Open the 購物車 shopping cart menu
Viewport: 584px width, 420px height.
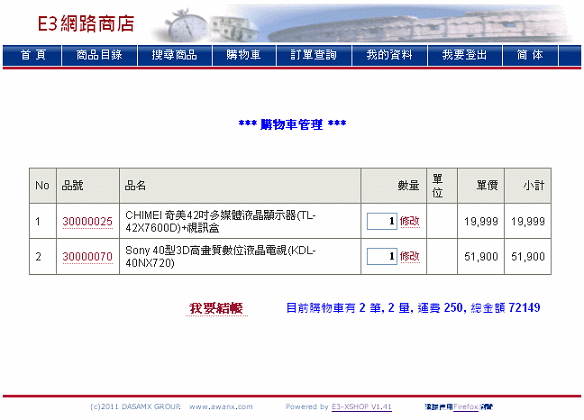[244, 55]
